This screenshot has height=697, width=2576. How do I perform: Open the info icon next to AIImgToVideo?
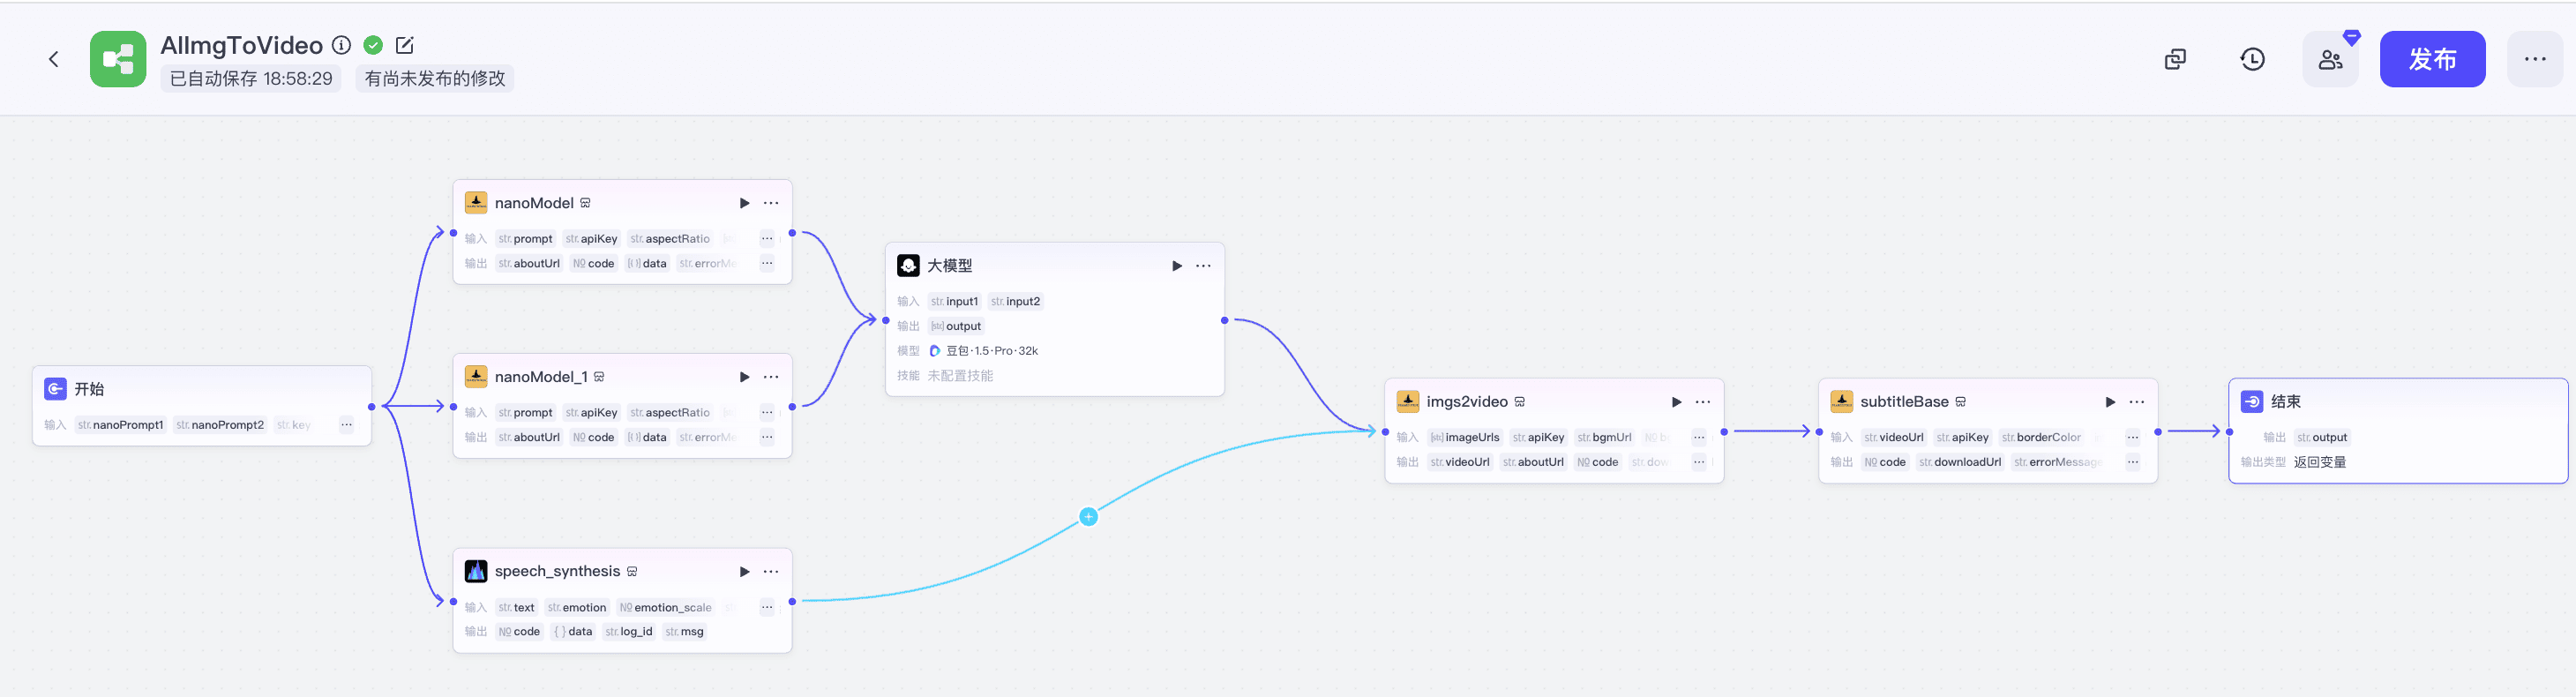tap(341, 45)
